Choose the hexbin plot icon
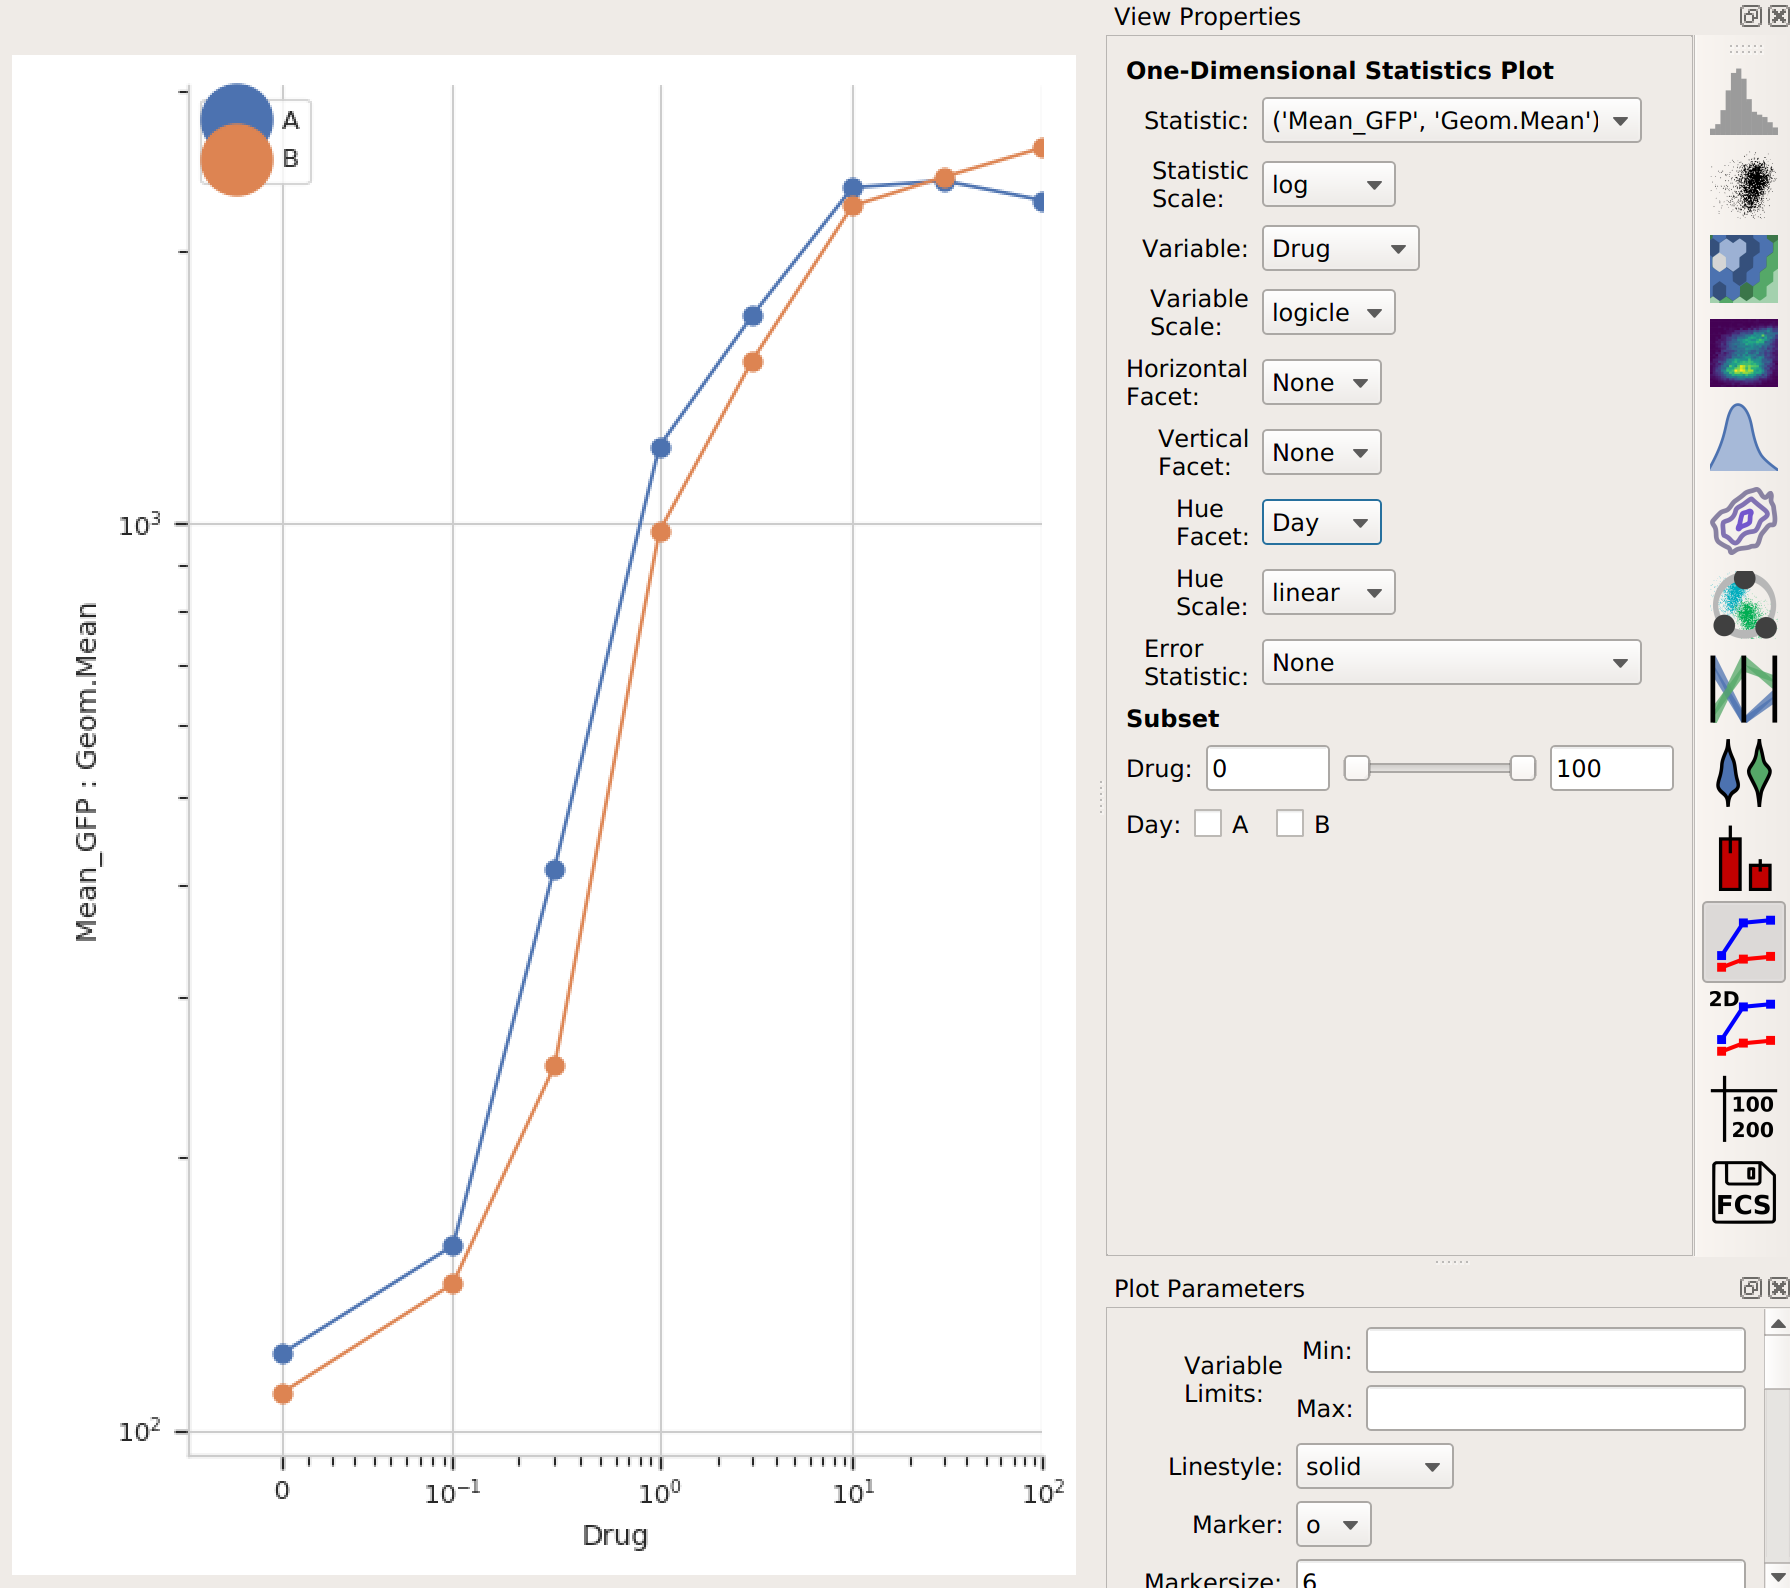1790x1588 pixels. click(1743, 269)
